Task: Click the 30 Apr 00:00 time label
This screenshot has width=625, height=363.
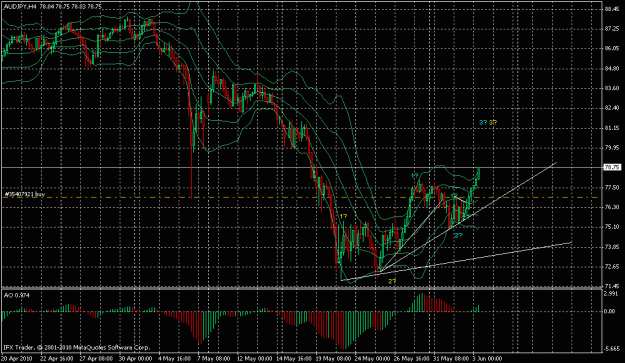Action: (135, 358)
